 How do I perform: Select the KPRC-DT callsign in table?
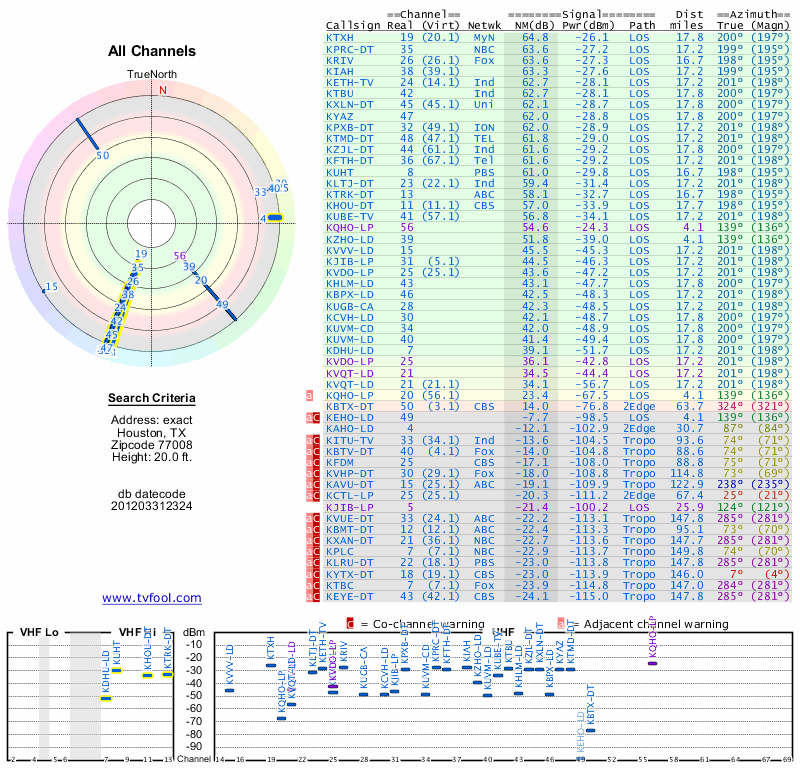coord(350,49)
